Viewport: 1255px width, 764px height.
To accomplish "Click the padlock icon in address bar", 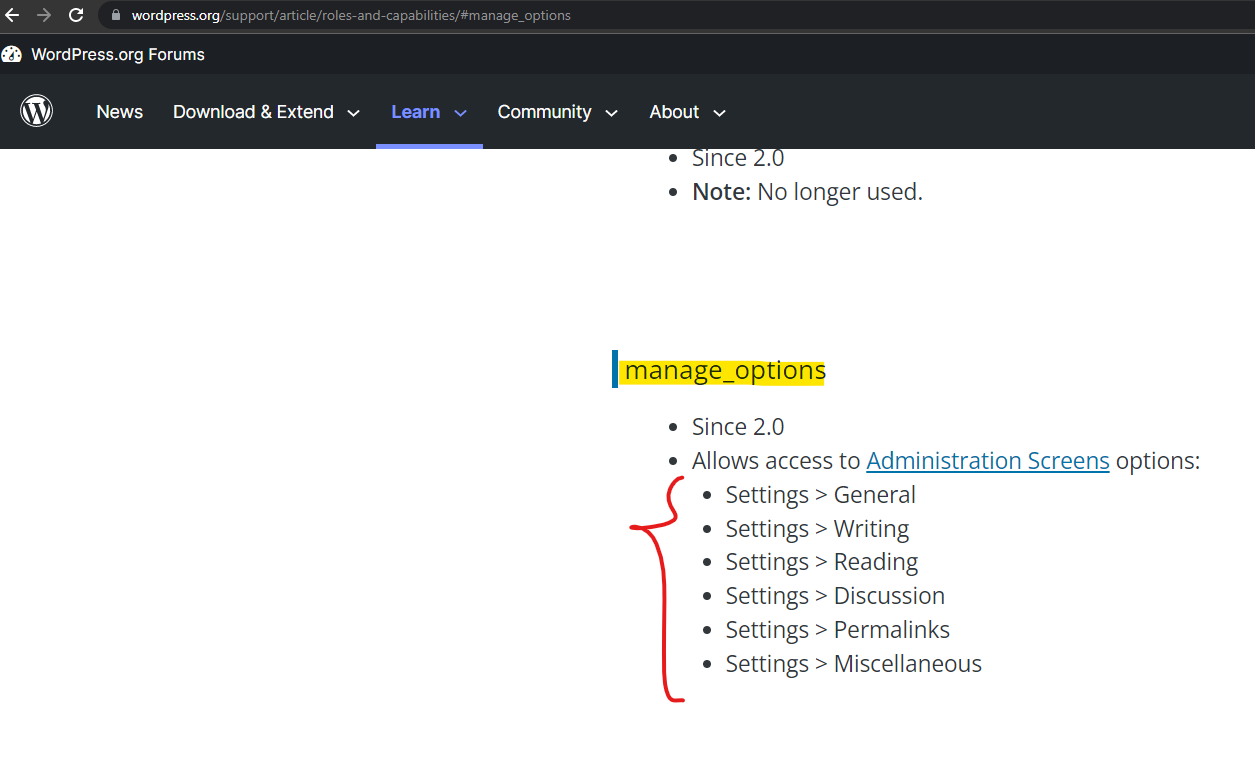I will click(x=116, y=15).
